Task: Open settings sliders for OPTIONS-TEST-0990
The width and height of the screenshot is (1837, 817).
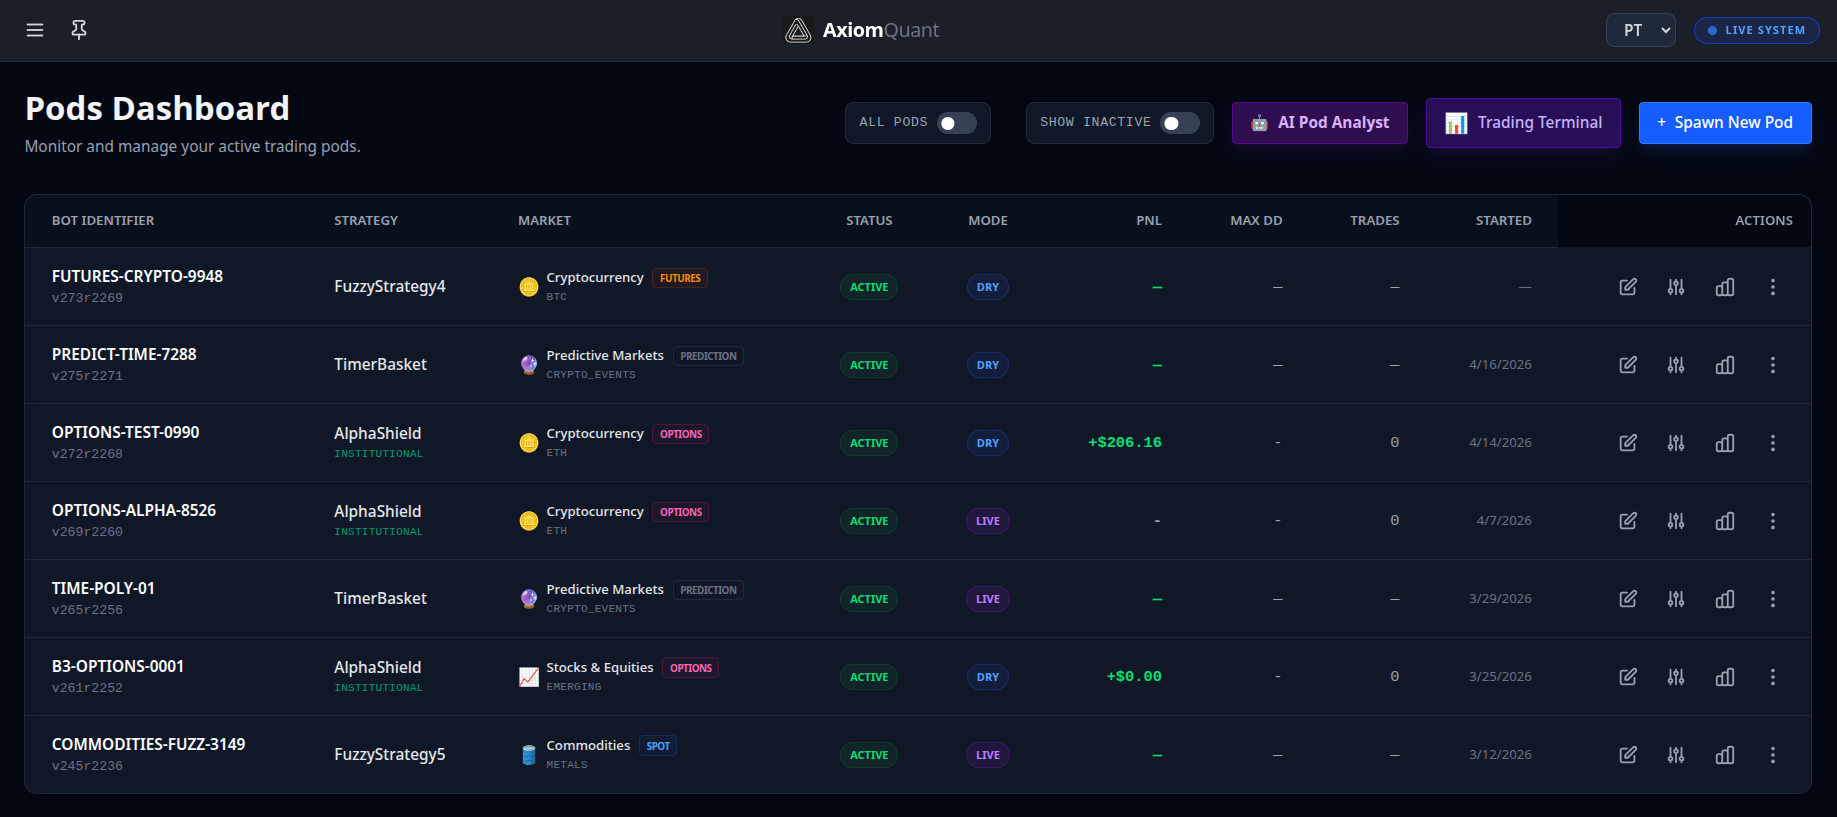Action: pos(1676,443)
